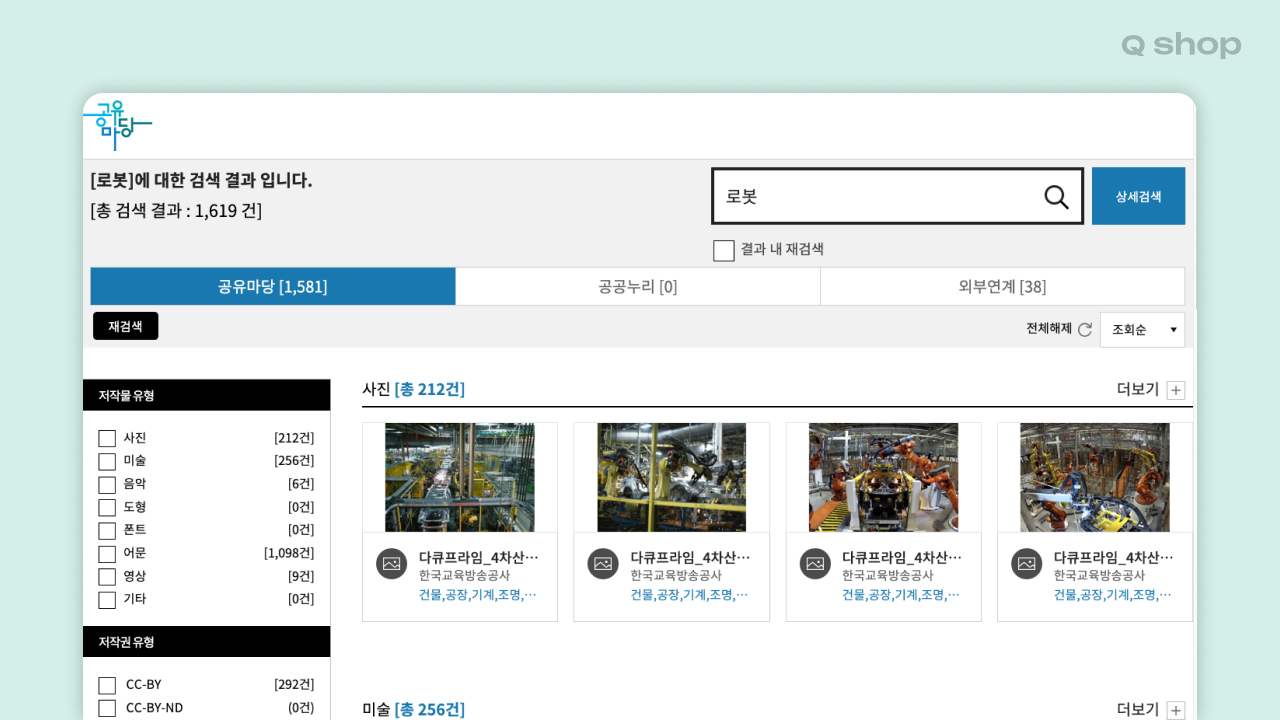Screen dimensions: 1280x720
Task: Click image type icon on fourth photo card
Action: (x=1027, y=563)
